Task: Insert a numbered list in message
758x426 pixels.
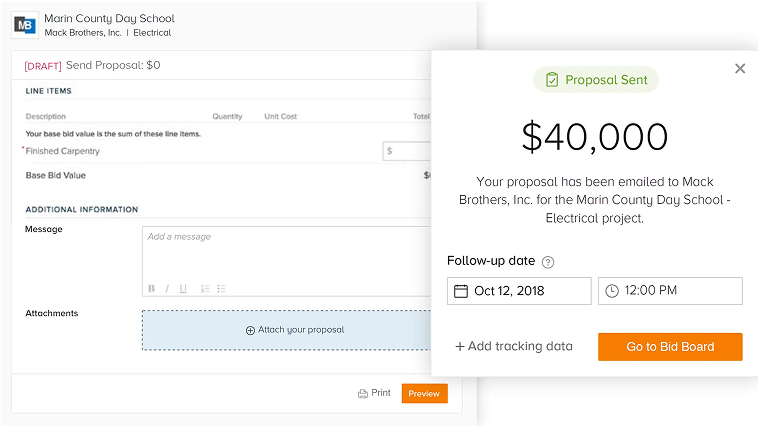Action: click(x=205, y=289)
